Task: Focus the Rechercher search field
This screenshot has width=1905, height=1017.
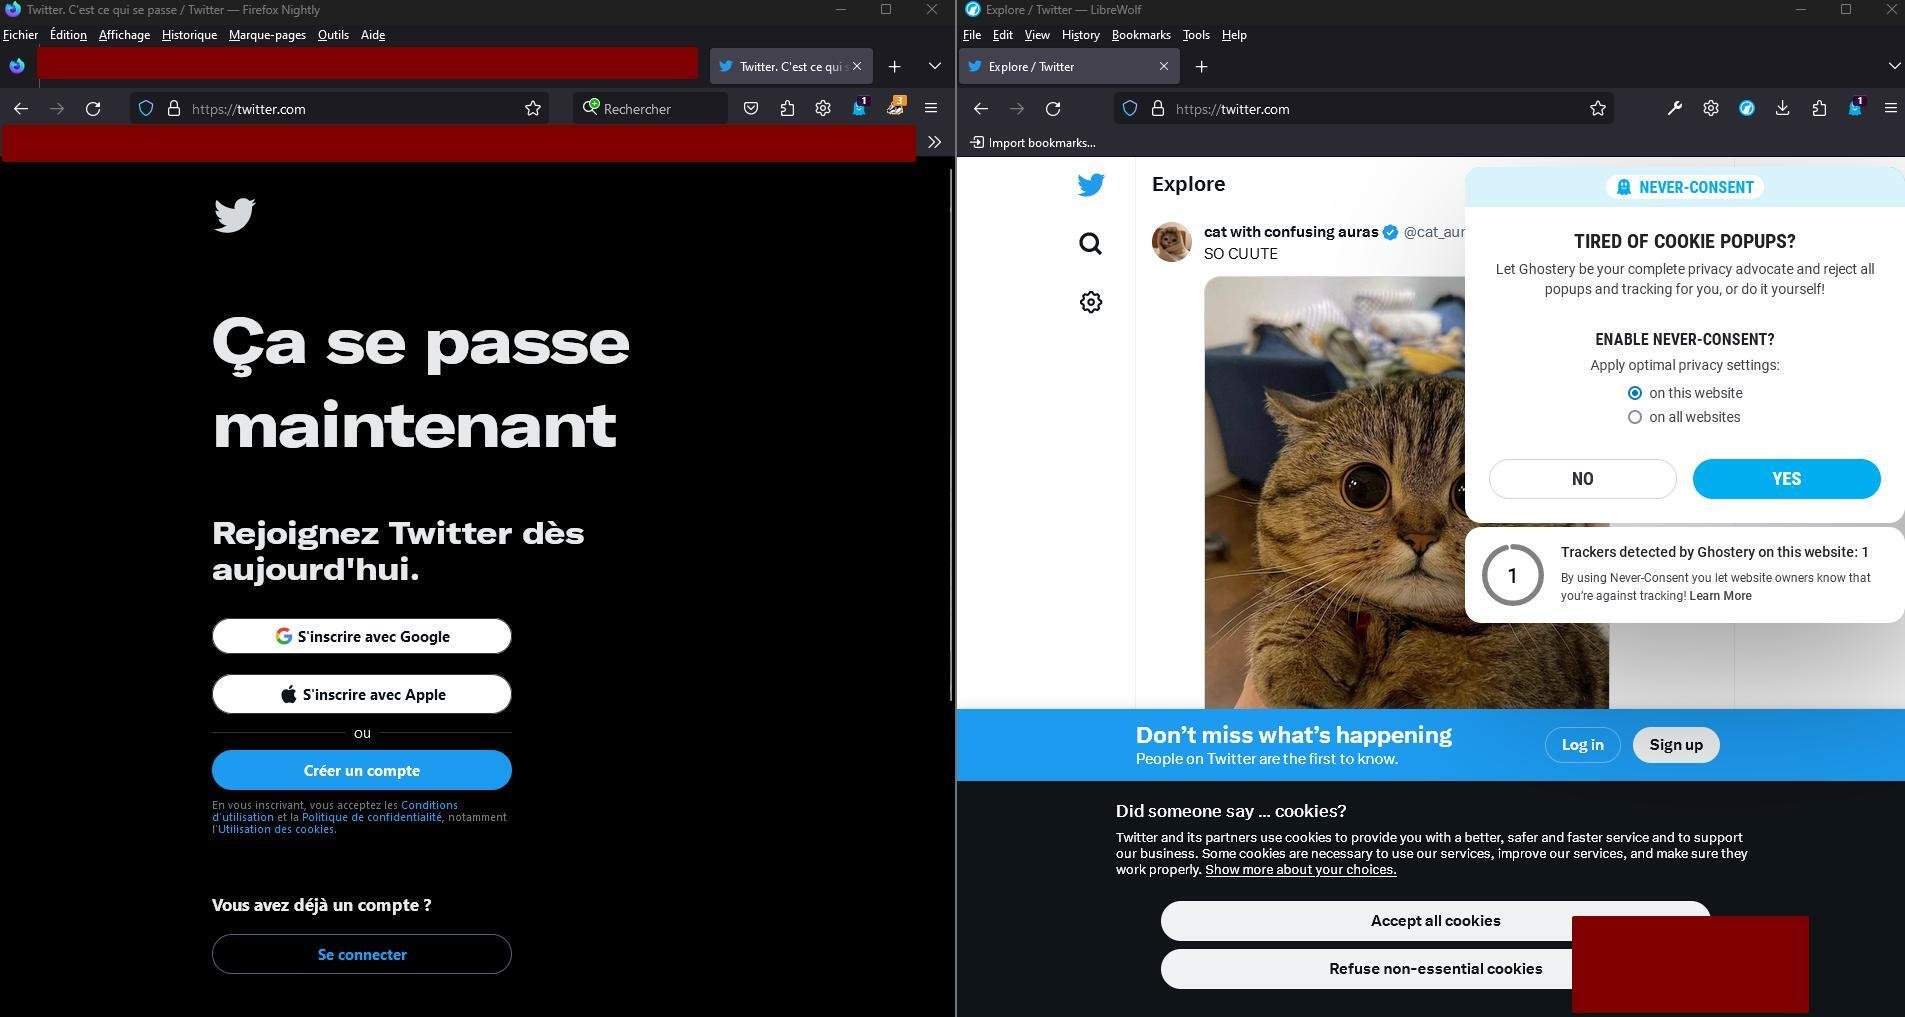Action: [650, 109]
